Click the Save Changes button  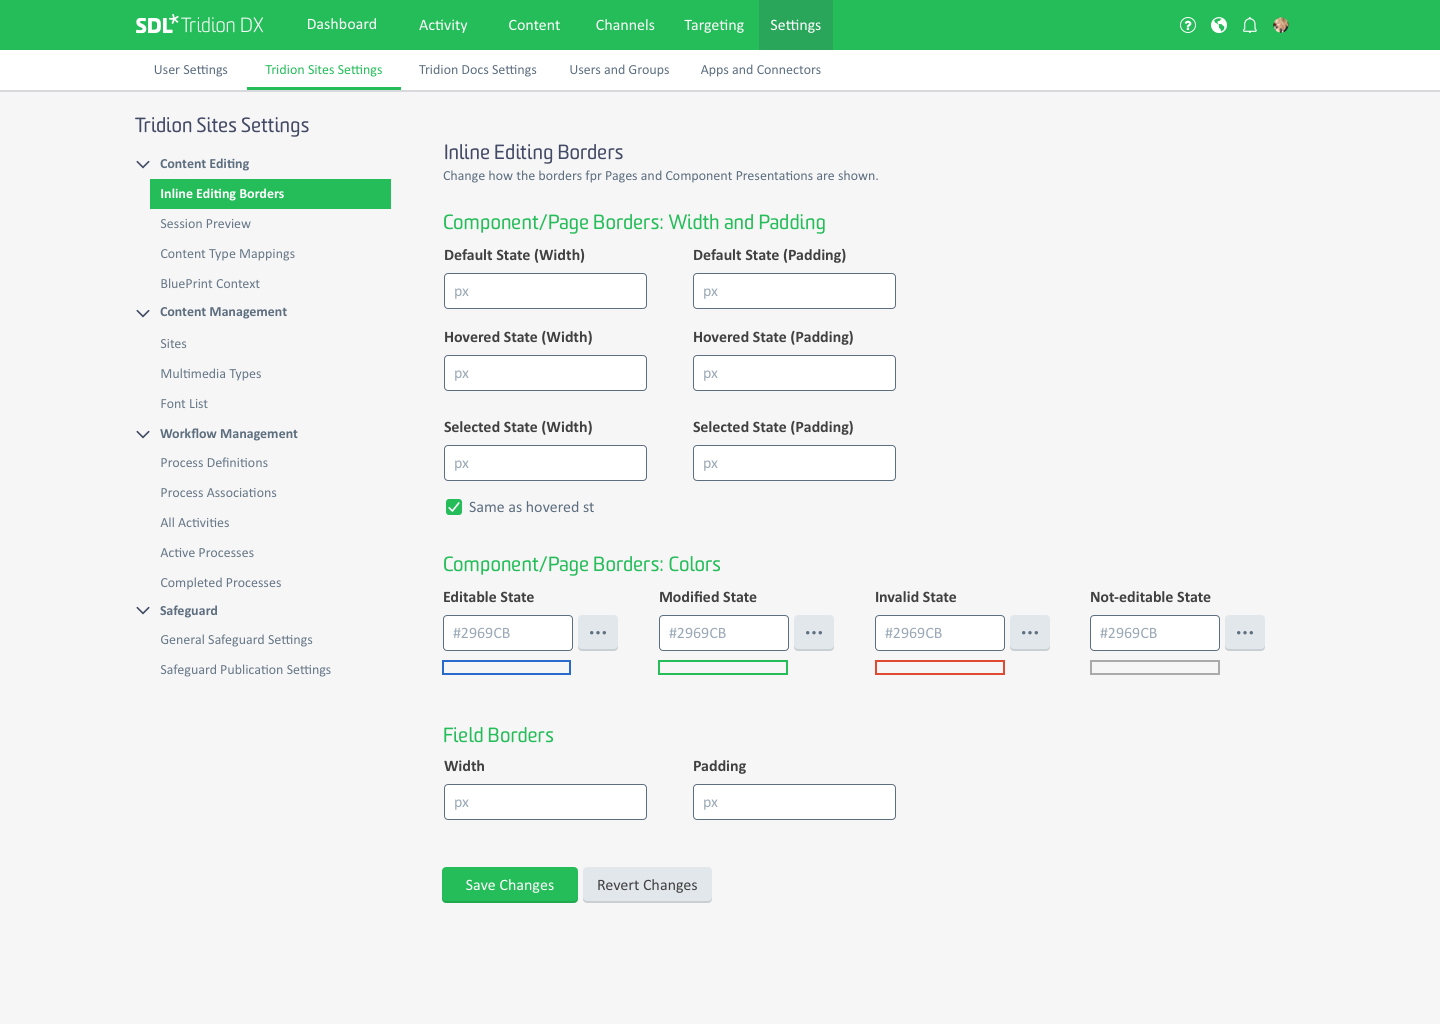(x=510, y=885)
